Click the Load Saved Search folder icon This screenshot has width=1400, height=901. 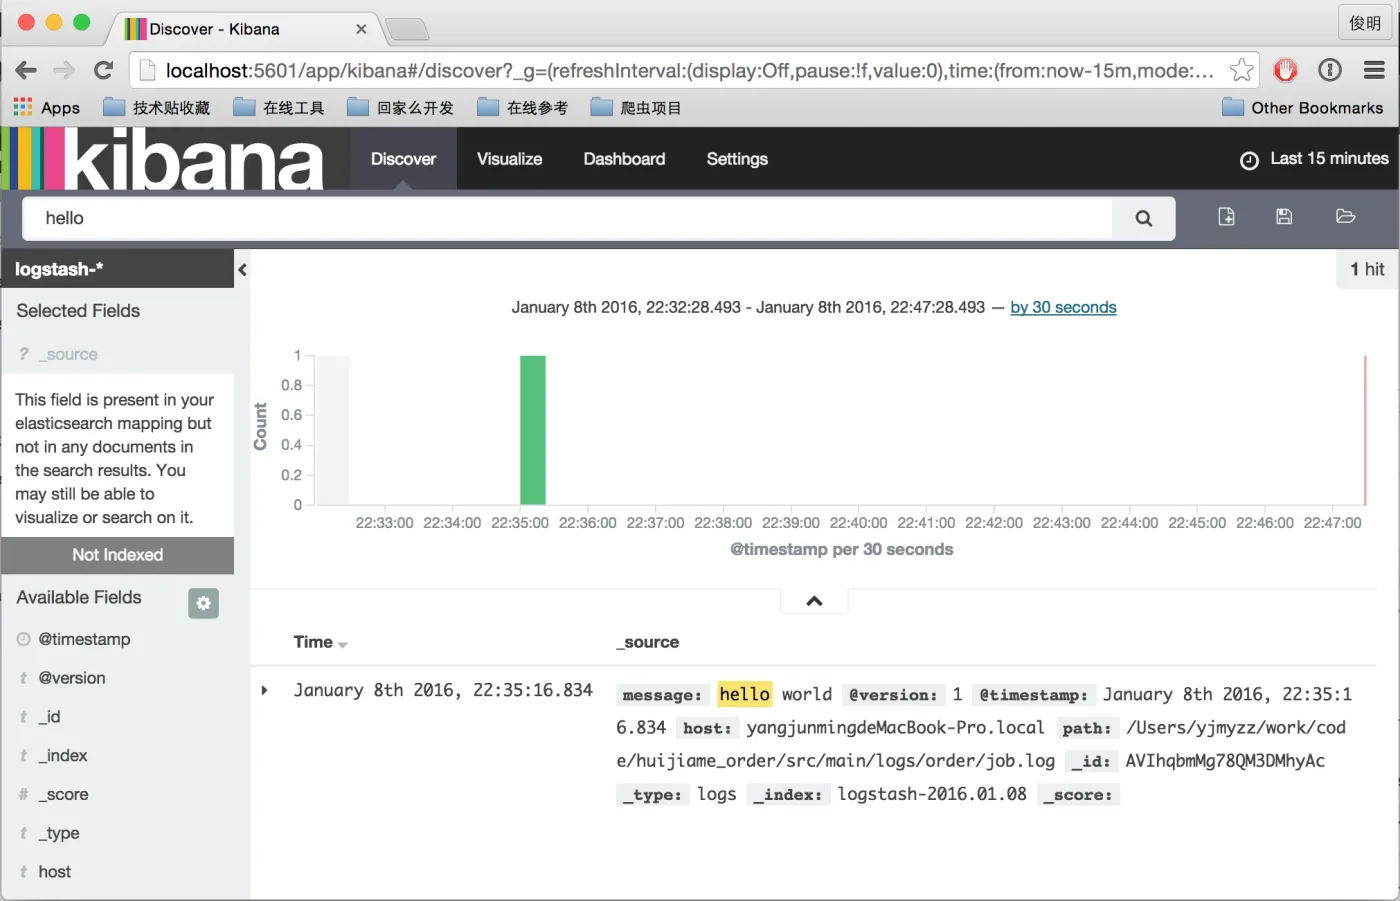click(x=1345, y=217)
